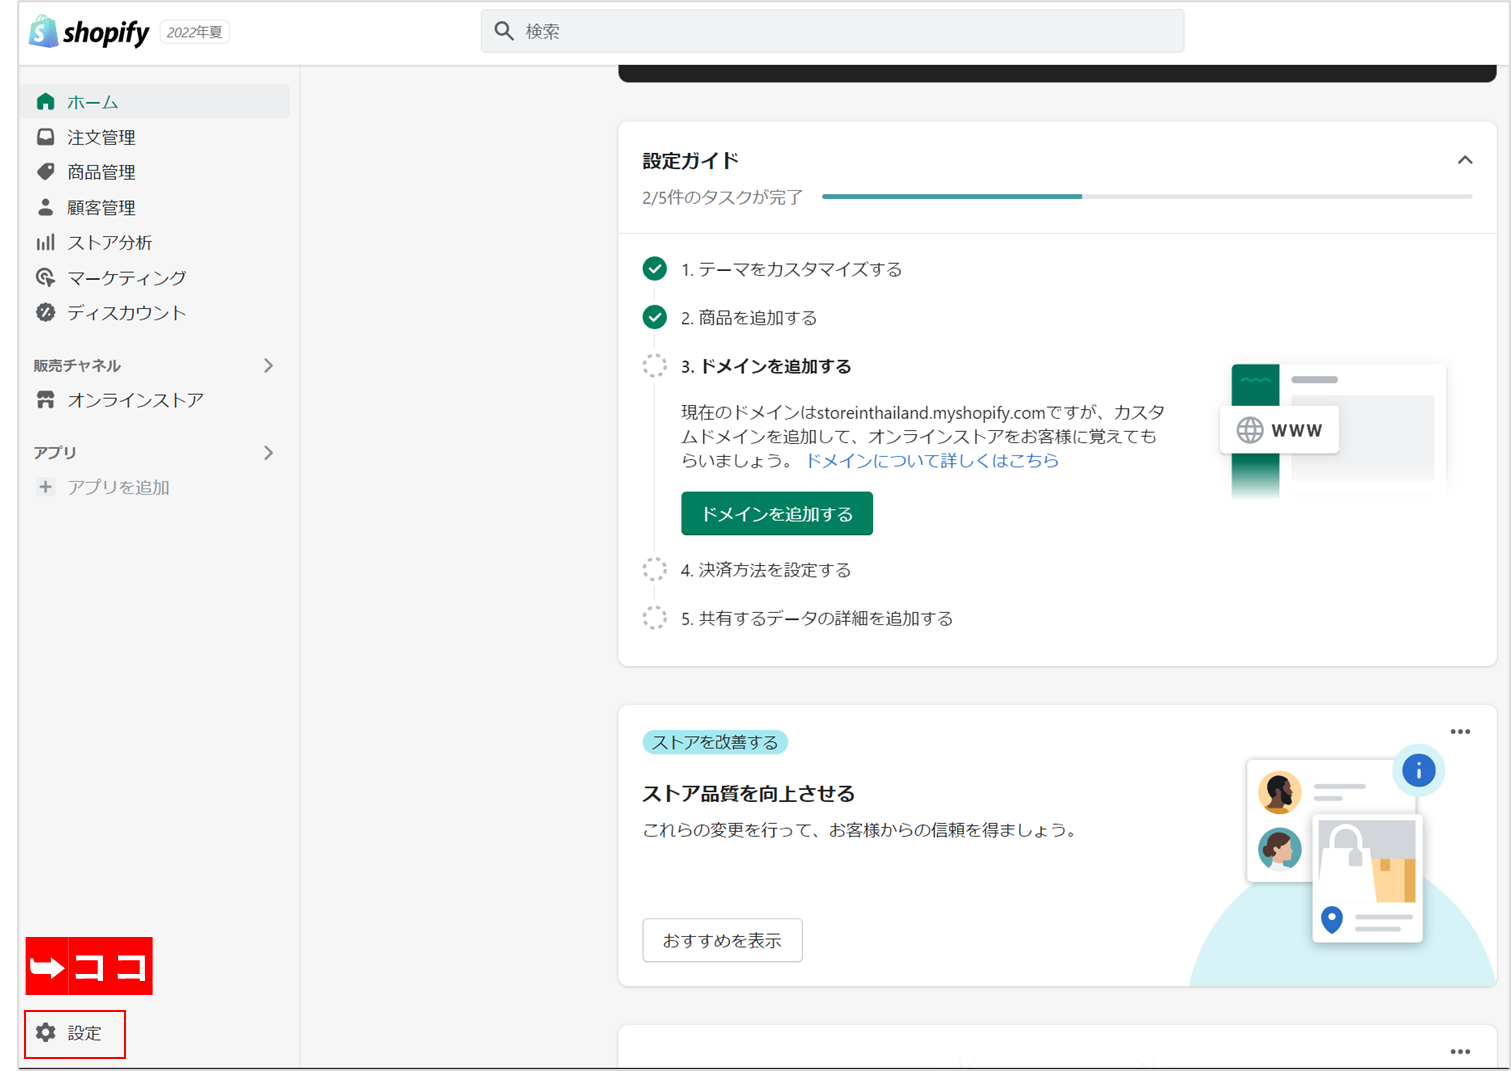Open ホーム in the sidebar
This screenshot has width=1511, height=1071.
coord(156,102)
